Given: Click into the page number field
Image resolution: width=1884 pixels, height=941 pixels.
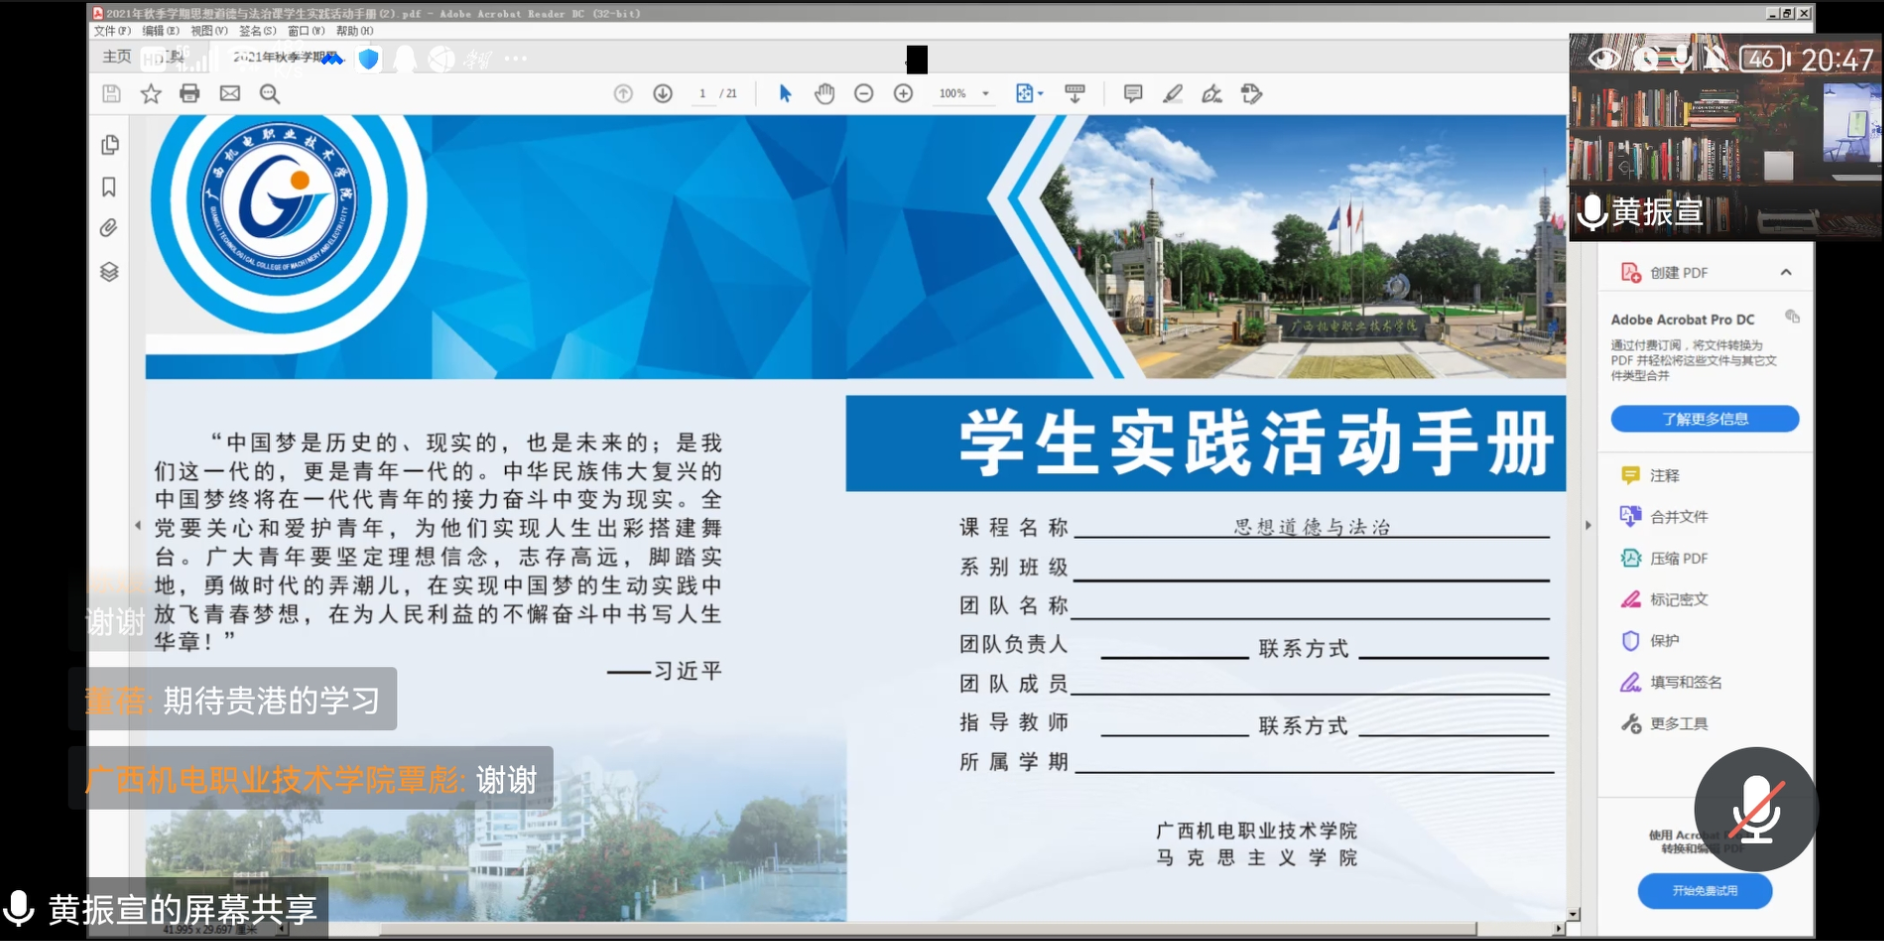Looking at the screenshot, I should (x=702, y=93).
